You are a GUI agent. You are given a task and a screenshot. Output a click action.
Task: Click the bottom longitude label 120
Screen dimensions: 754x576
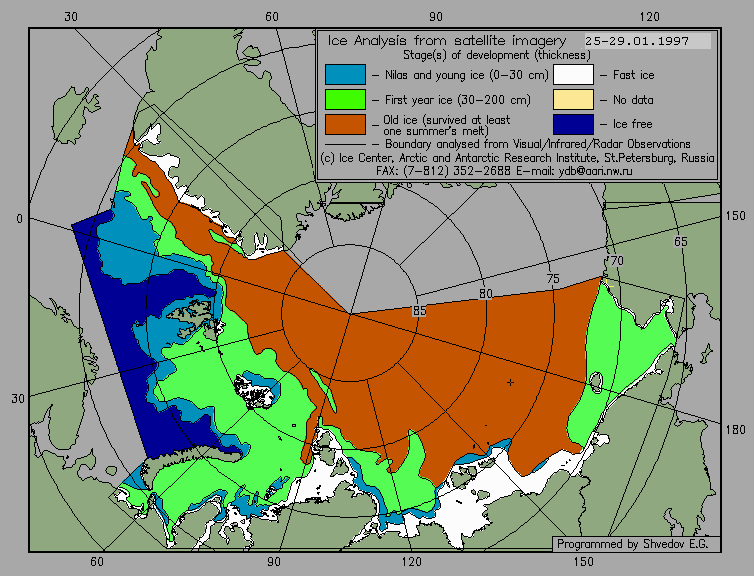(412, 562)
